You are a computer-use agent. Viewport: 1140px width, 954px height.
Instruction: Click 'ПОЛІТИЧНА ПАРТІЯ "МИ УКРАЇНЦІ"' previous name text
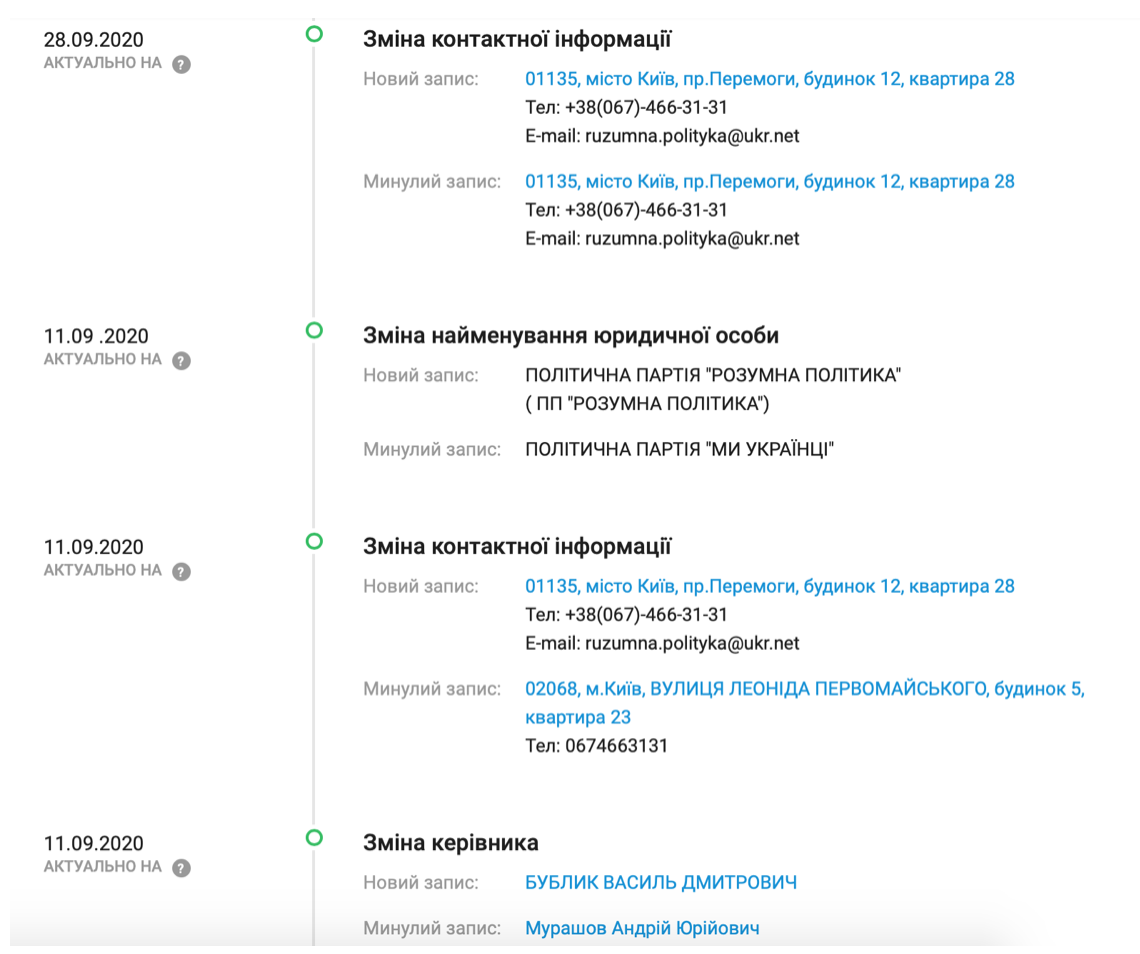[679, 450]
